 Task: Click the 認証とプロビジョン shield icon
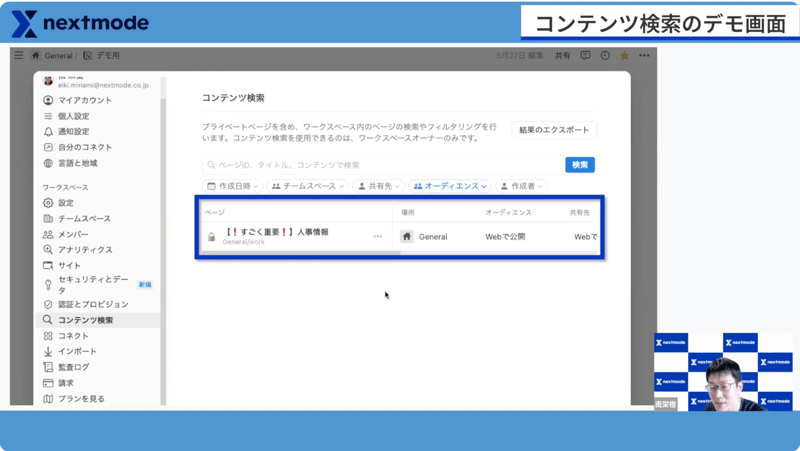[x=48, y=304]
